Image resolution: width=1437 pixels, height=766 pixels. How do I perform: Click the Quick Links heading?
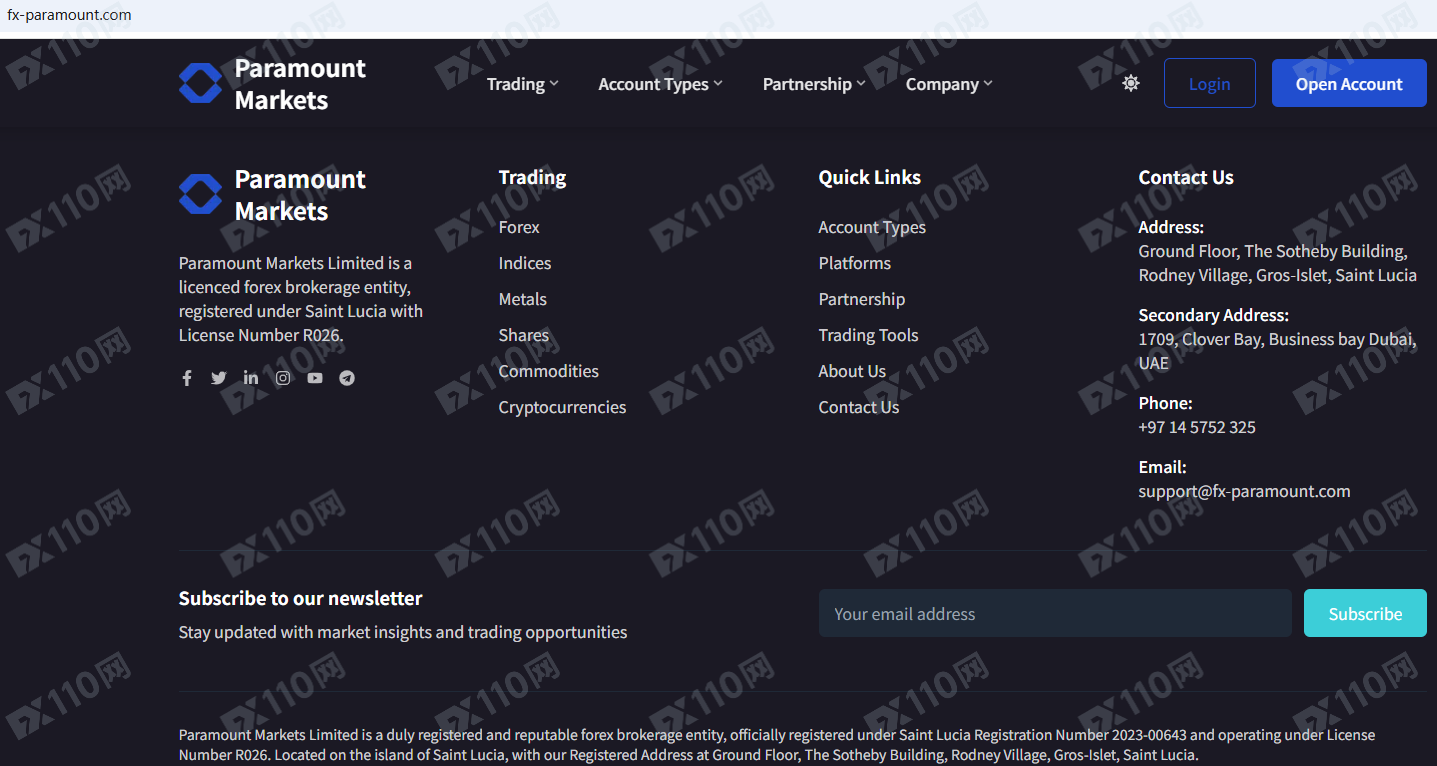(x=870, y=177)
